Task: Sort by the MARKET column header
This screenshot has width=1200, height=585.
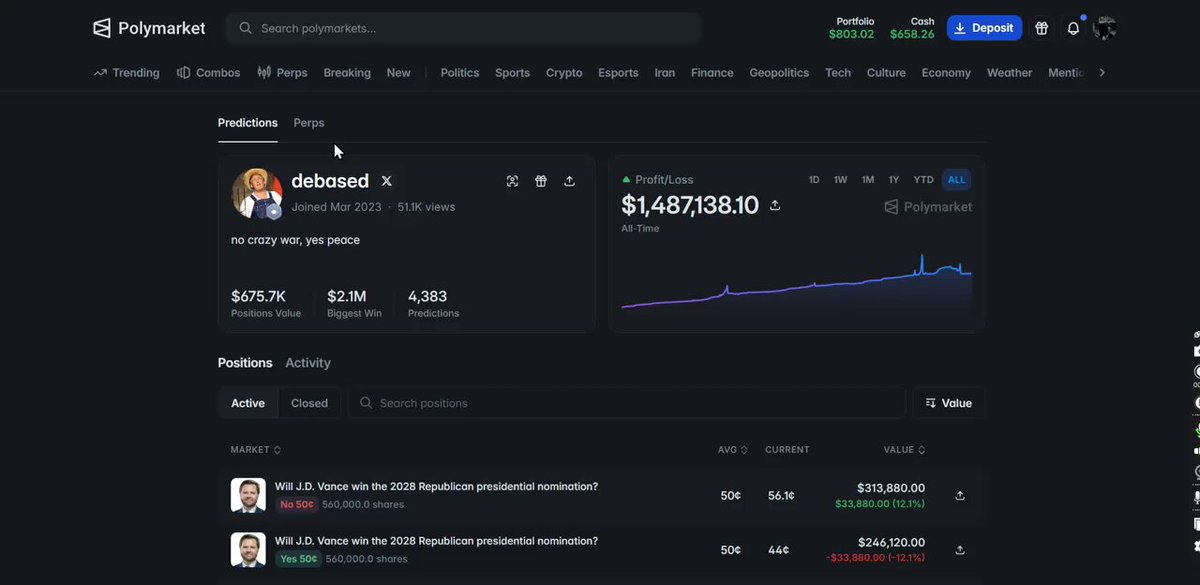Action: click(256, 450)
